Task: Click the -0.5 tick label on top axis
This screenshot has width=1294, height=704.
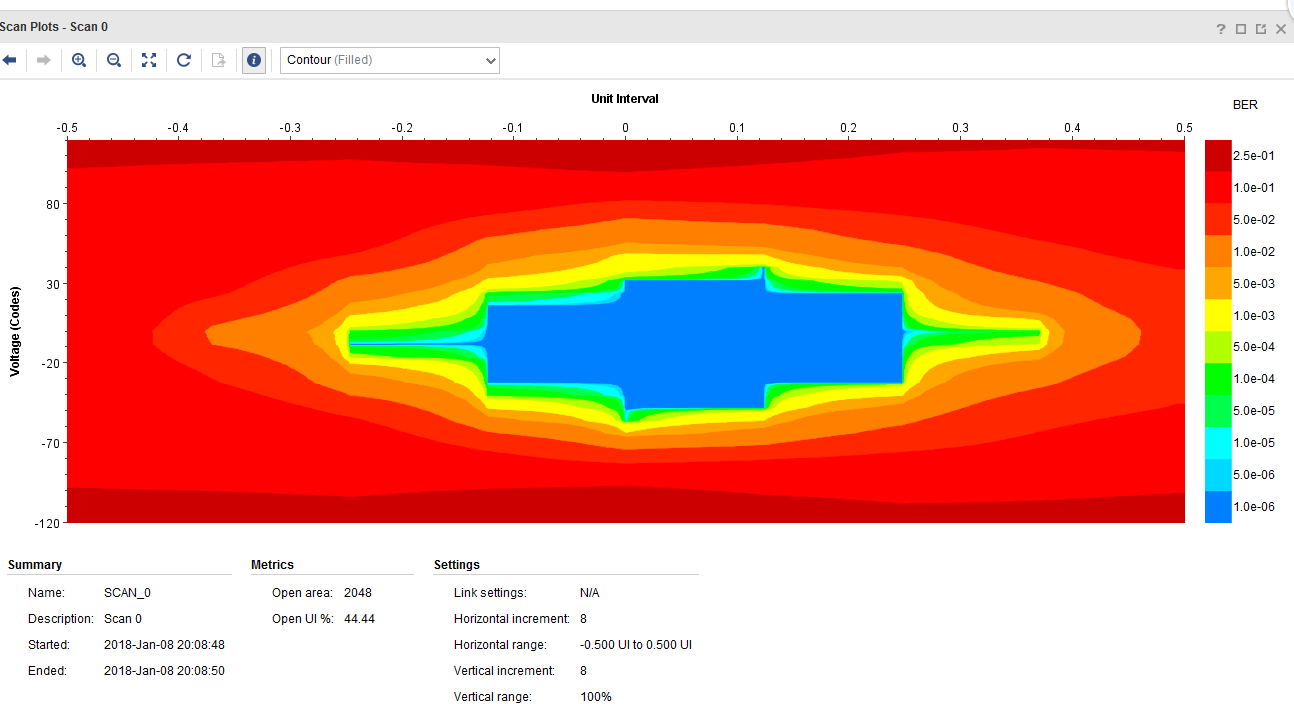Action: pyautogui.click(x=67, y=128)
